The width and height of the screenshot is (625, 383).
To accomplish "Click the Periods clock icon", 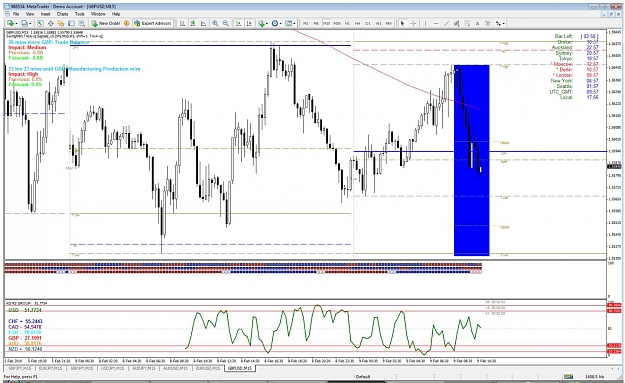I will click(x=275, y=23).
